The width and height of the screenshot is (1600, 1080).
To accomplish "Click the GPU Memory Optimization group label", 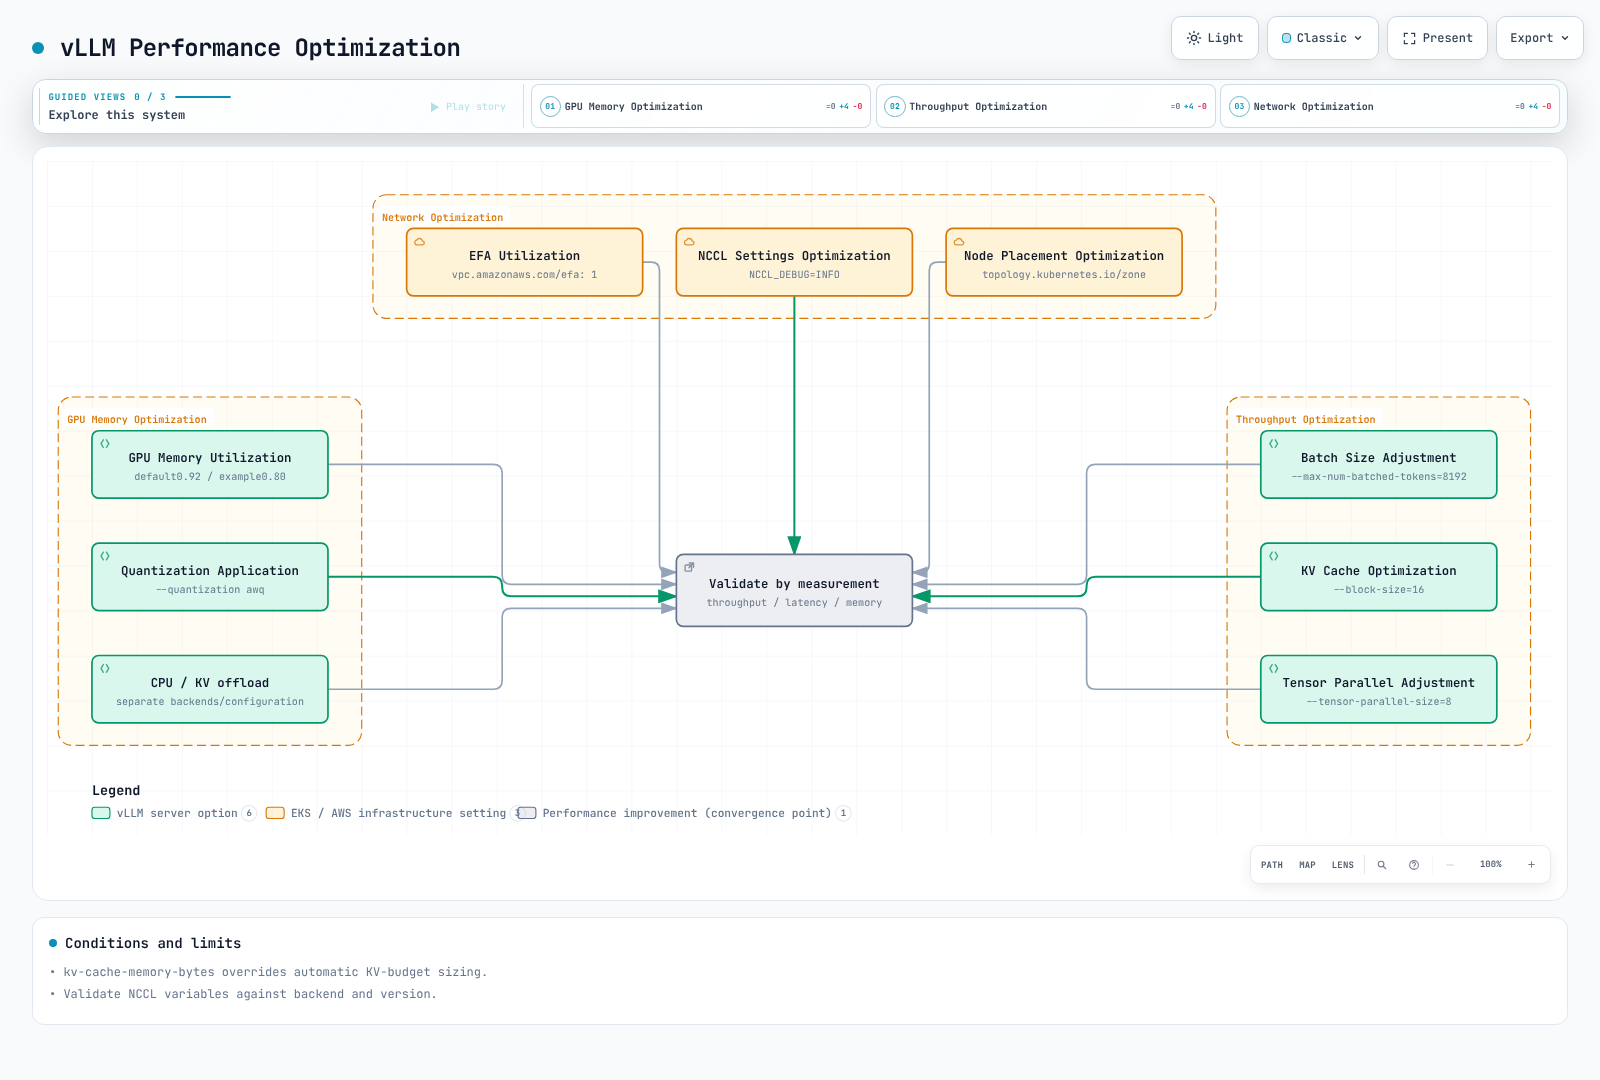I will [x=137, y=420].
